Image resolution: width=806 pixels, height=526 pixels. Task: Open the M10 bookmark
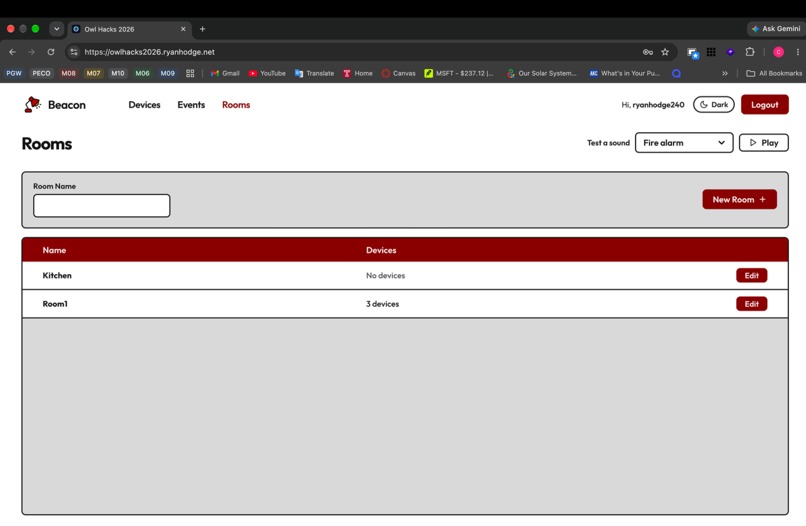click(x=118, y=74)
